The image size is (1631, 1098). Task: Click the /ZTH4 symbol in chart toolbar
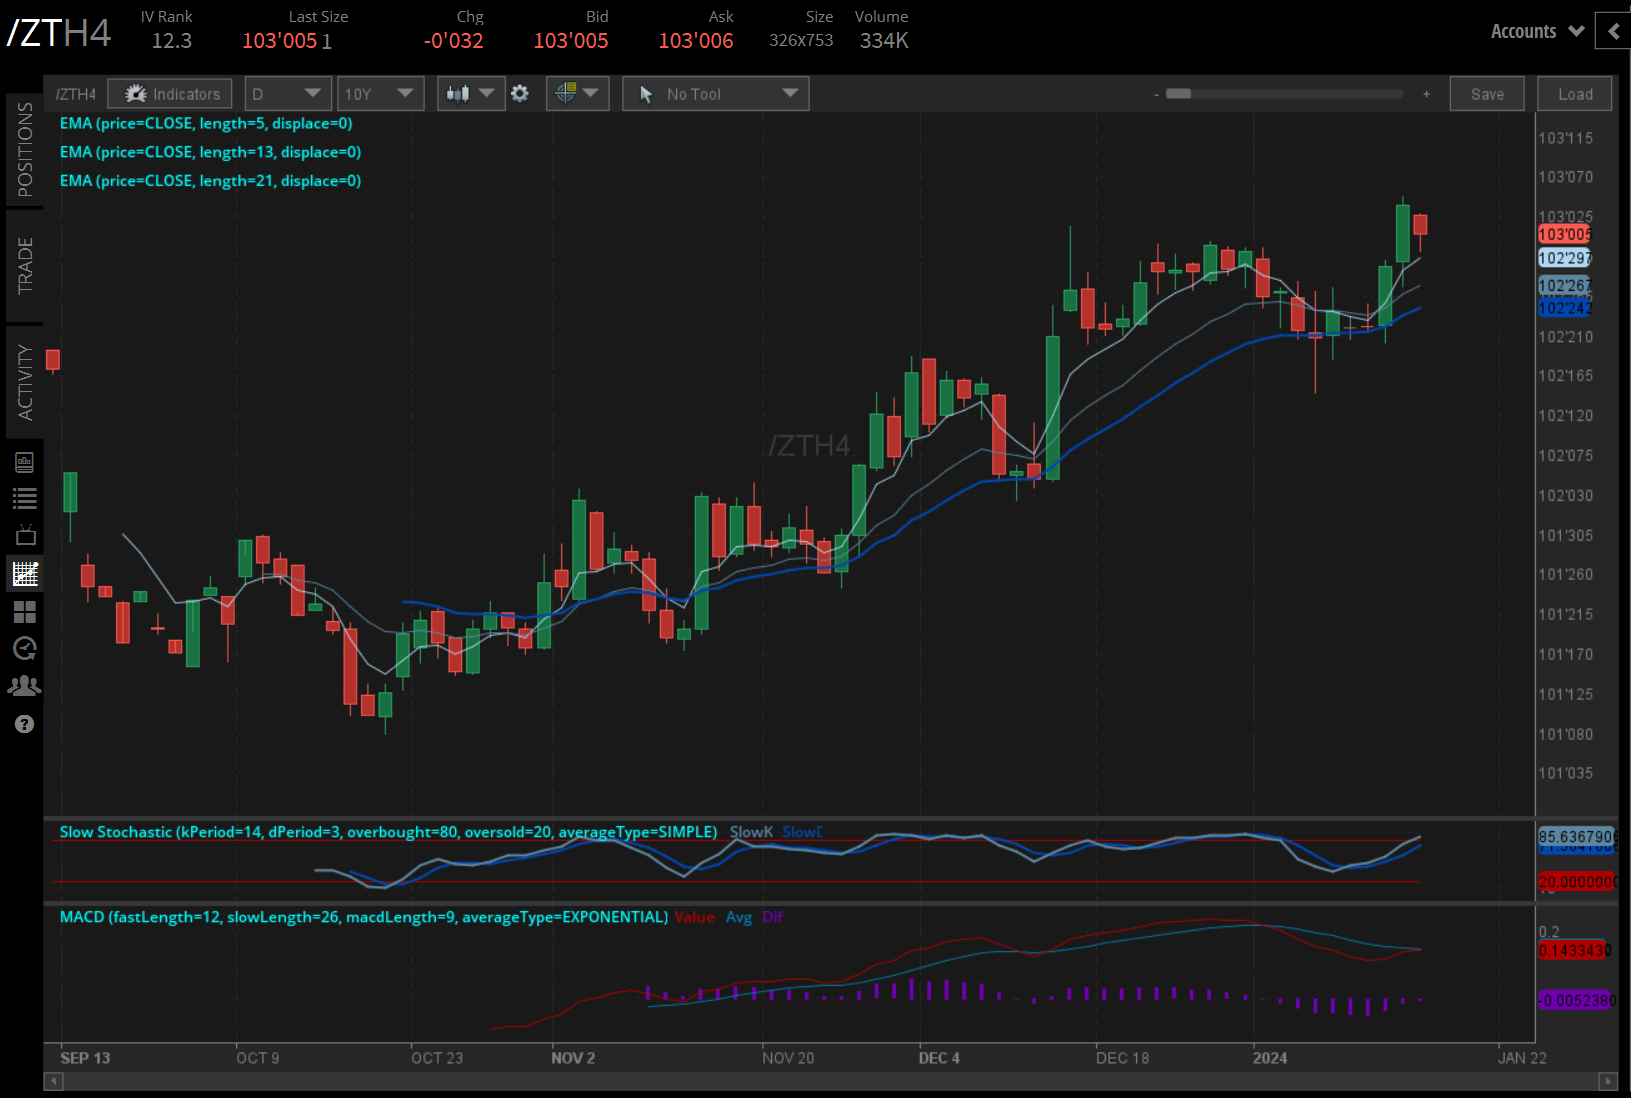(76, 94)
